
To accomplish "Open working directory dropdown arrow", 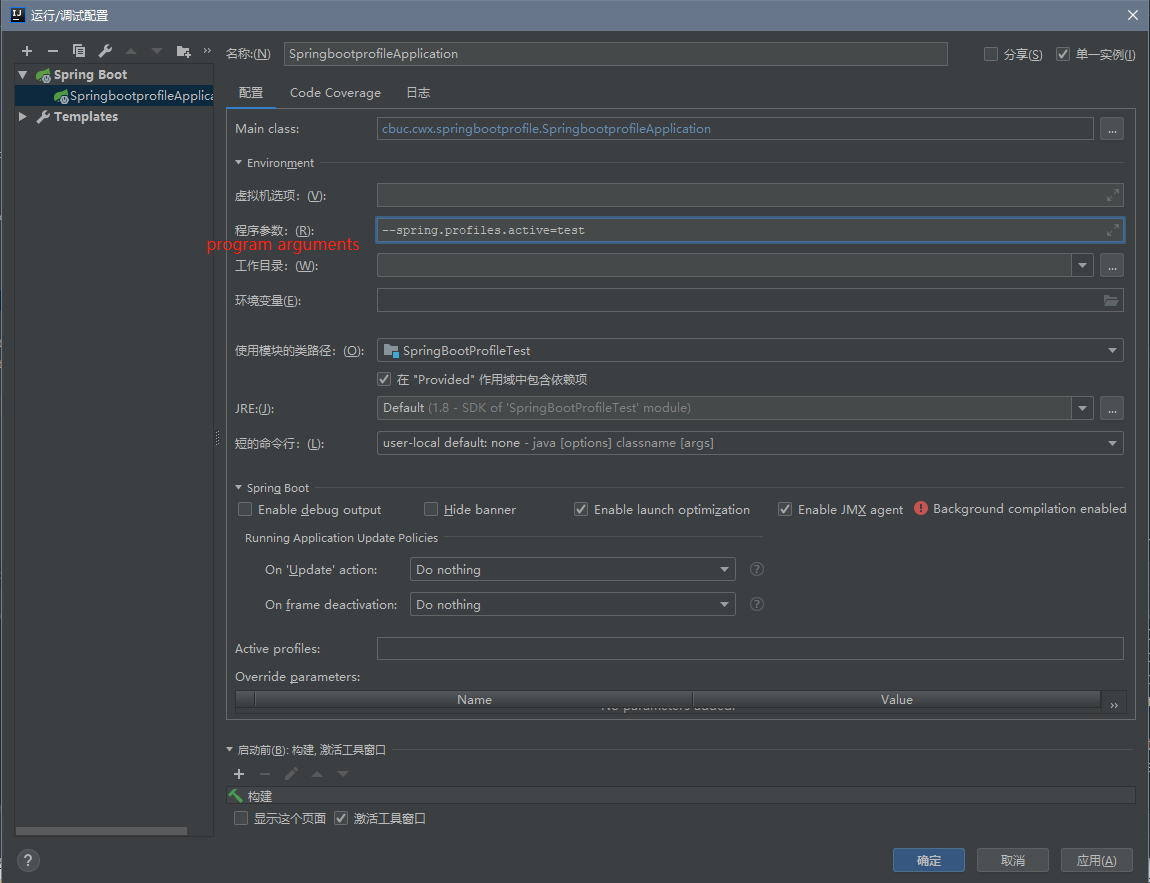I will click(1083, 265).
